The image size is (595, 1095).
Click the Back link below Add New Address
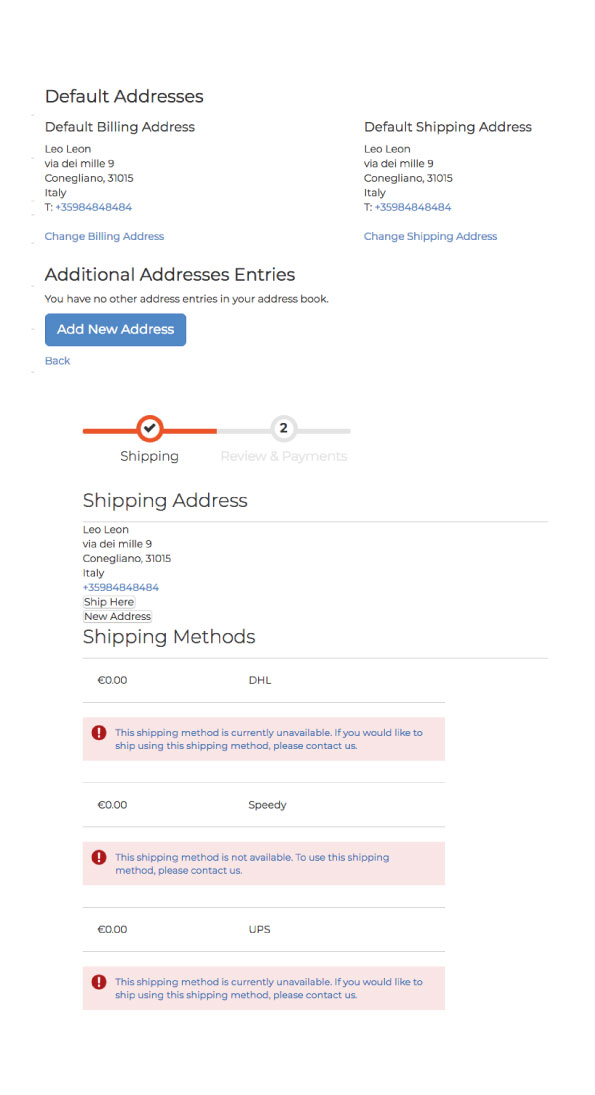(57, 360)
